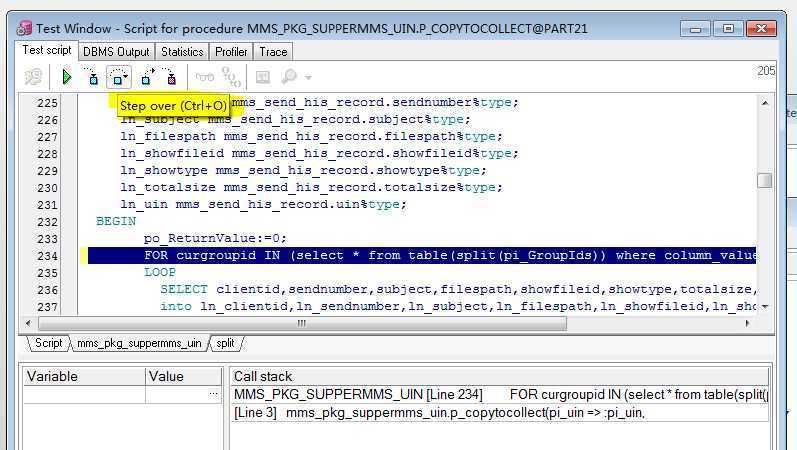Click the SELECT clientid line 236
Viewport: 797px width, 450px height.
pos(457,289)
